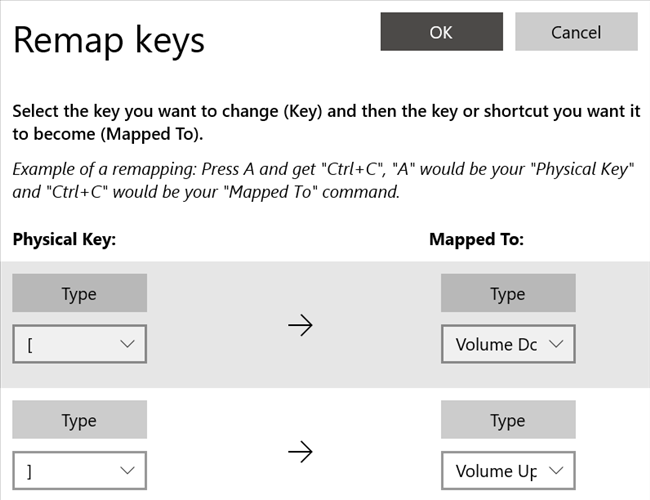This screenshot has width=650, height=500.
Task: Open the "]" physical key dropdown
Action: point(79,470)
